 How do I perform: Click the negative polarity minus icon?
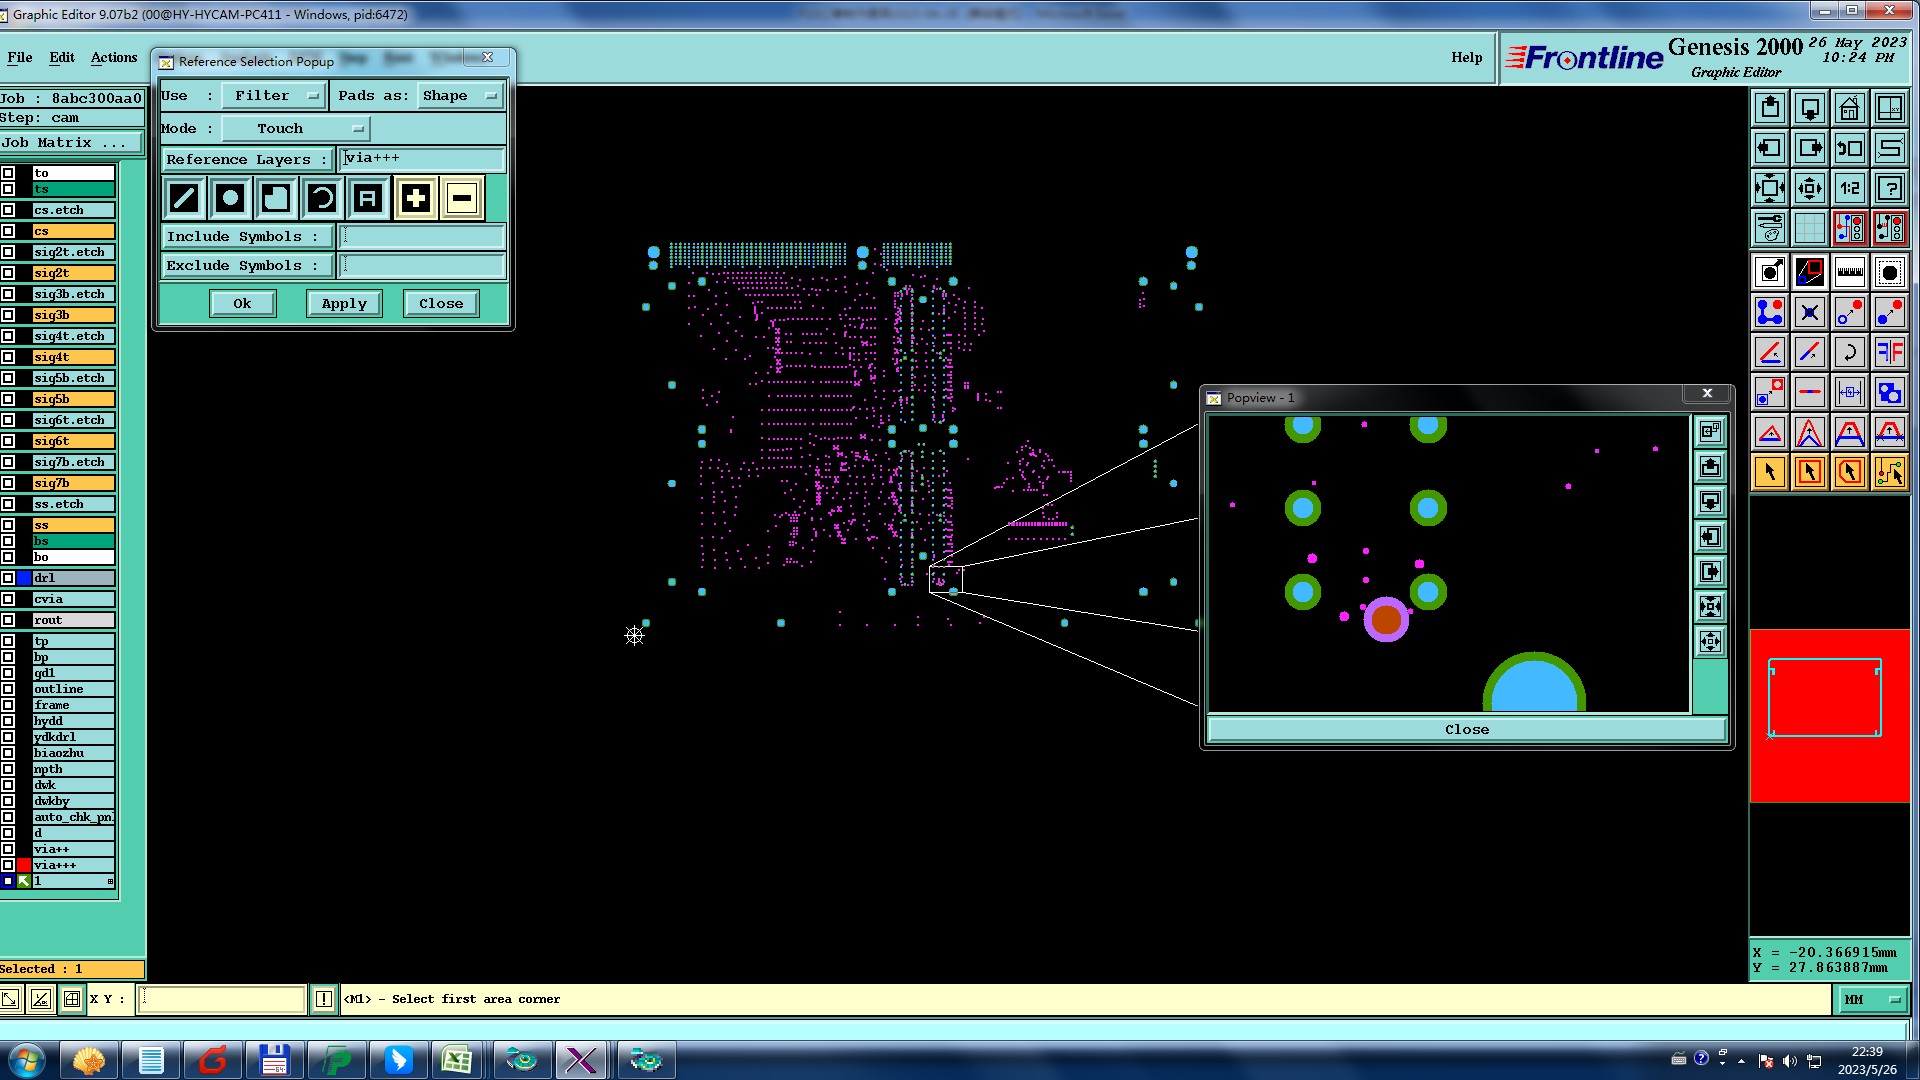pyautogui.click(x=461, y=198)
